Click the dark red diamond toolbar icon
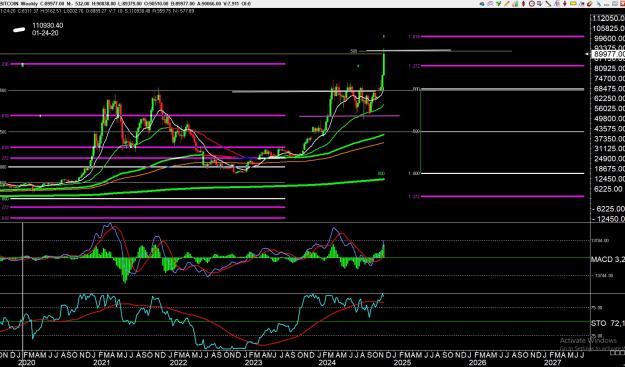 pyautogui.click(x=523, y=4)
